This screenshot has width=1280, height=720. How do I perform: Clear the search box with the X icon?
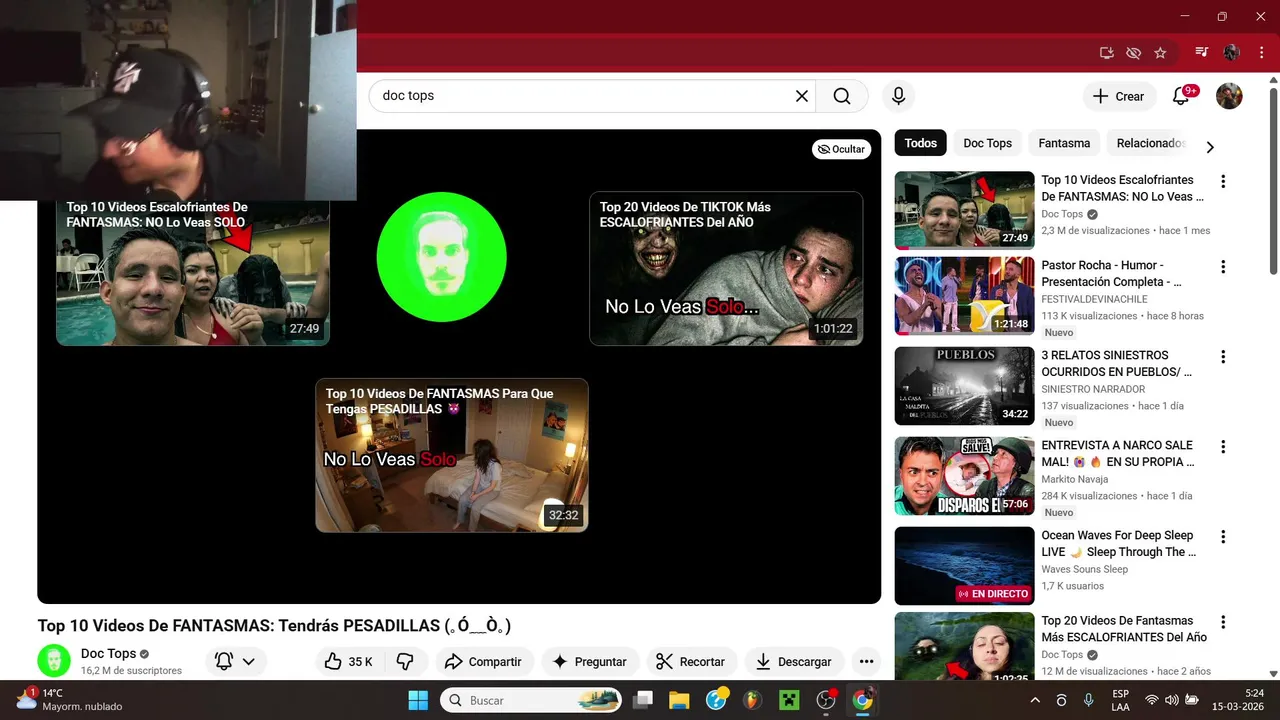(802, 96)
